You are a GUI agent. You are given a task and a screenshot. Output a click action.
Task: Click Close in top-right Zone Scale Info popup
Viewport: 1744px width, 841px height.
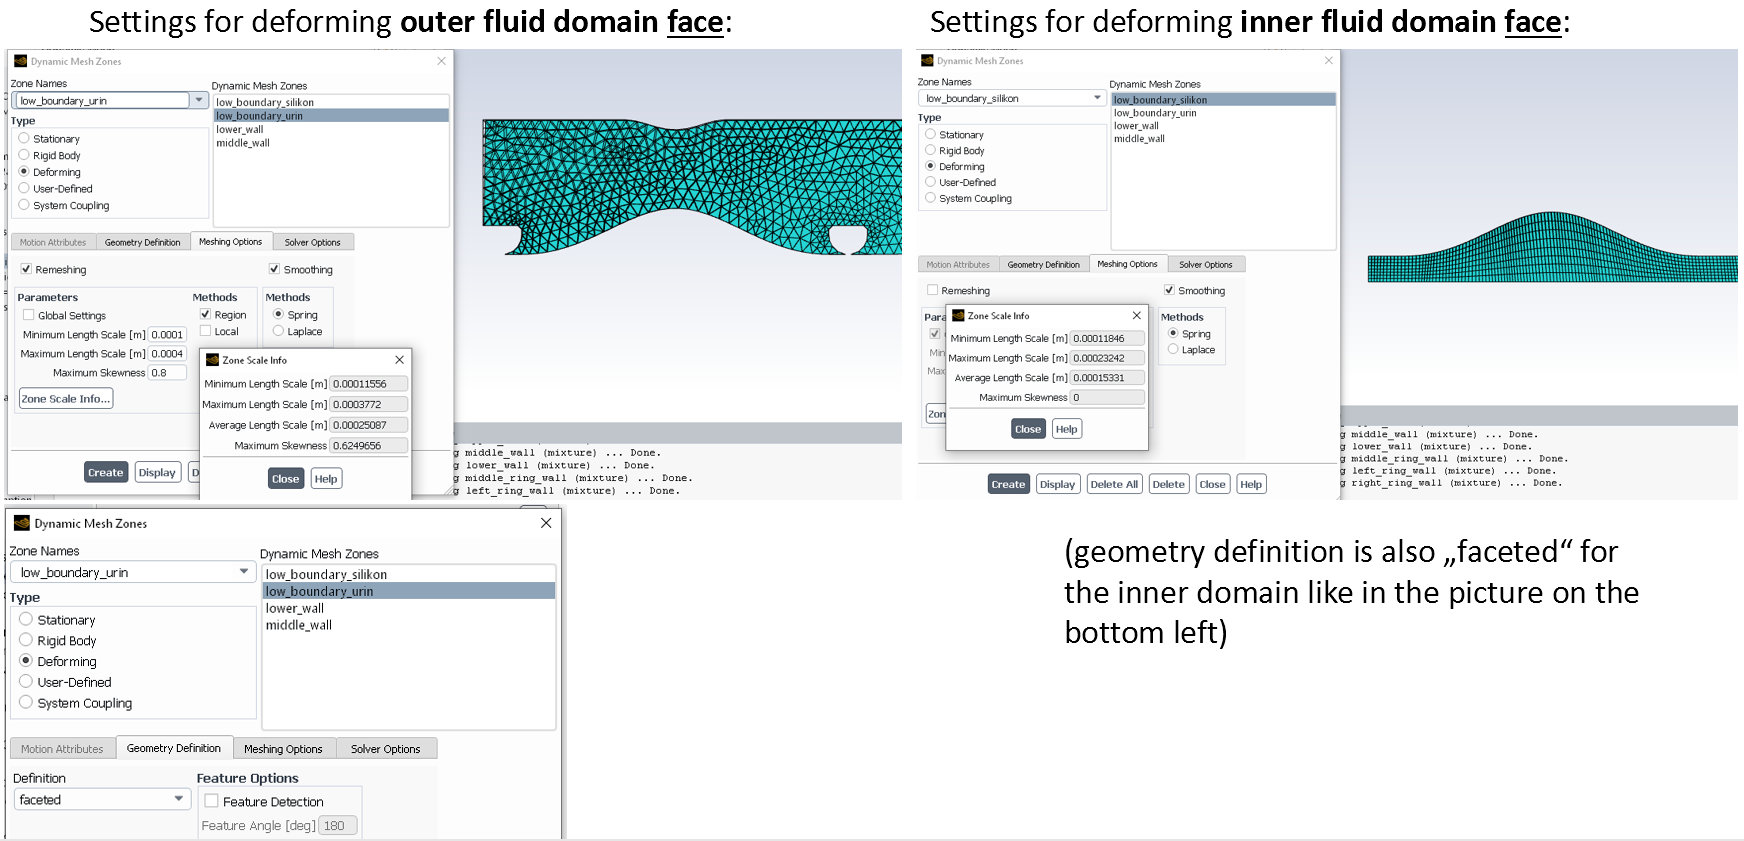coord(1028,429)
